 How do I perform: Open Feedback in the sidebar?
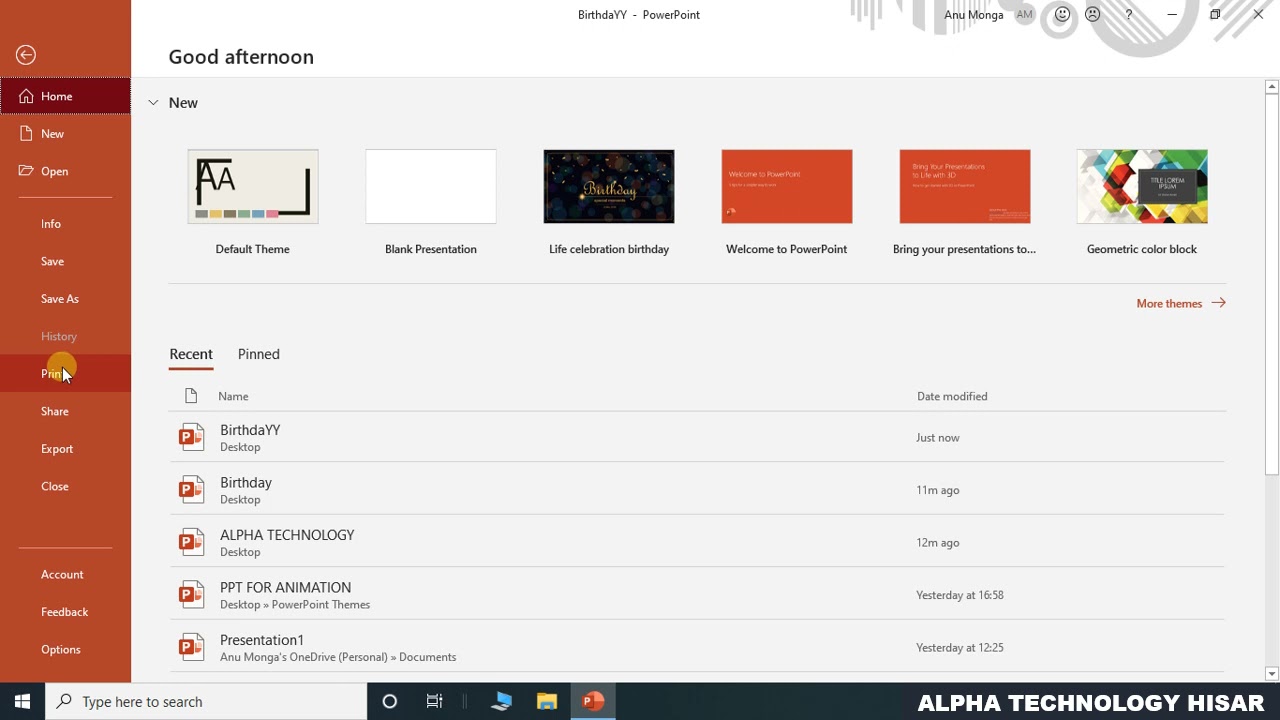click(65, 612)
